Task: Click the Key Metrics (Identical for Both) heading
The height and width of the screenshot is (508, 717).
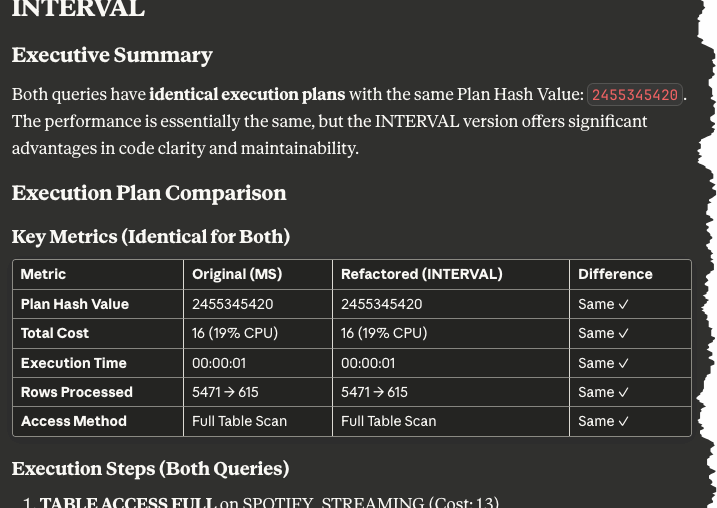Action: point(150,237)
